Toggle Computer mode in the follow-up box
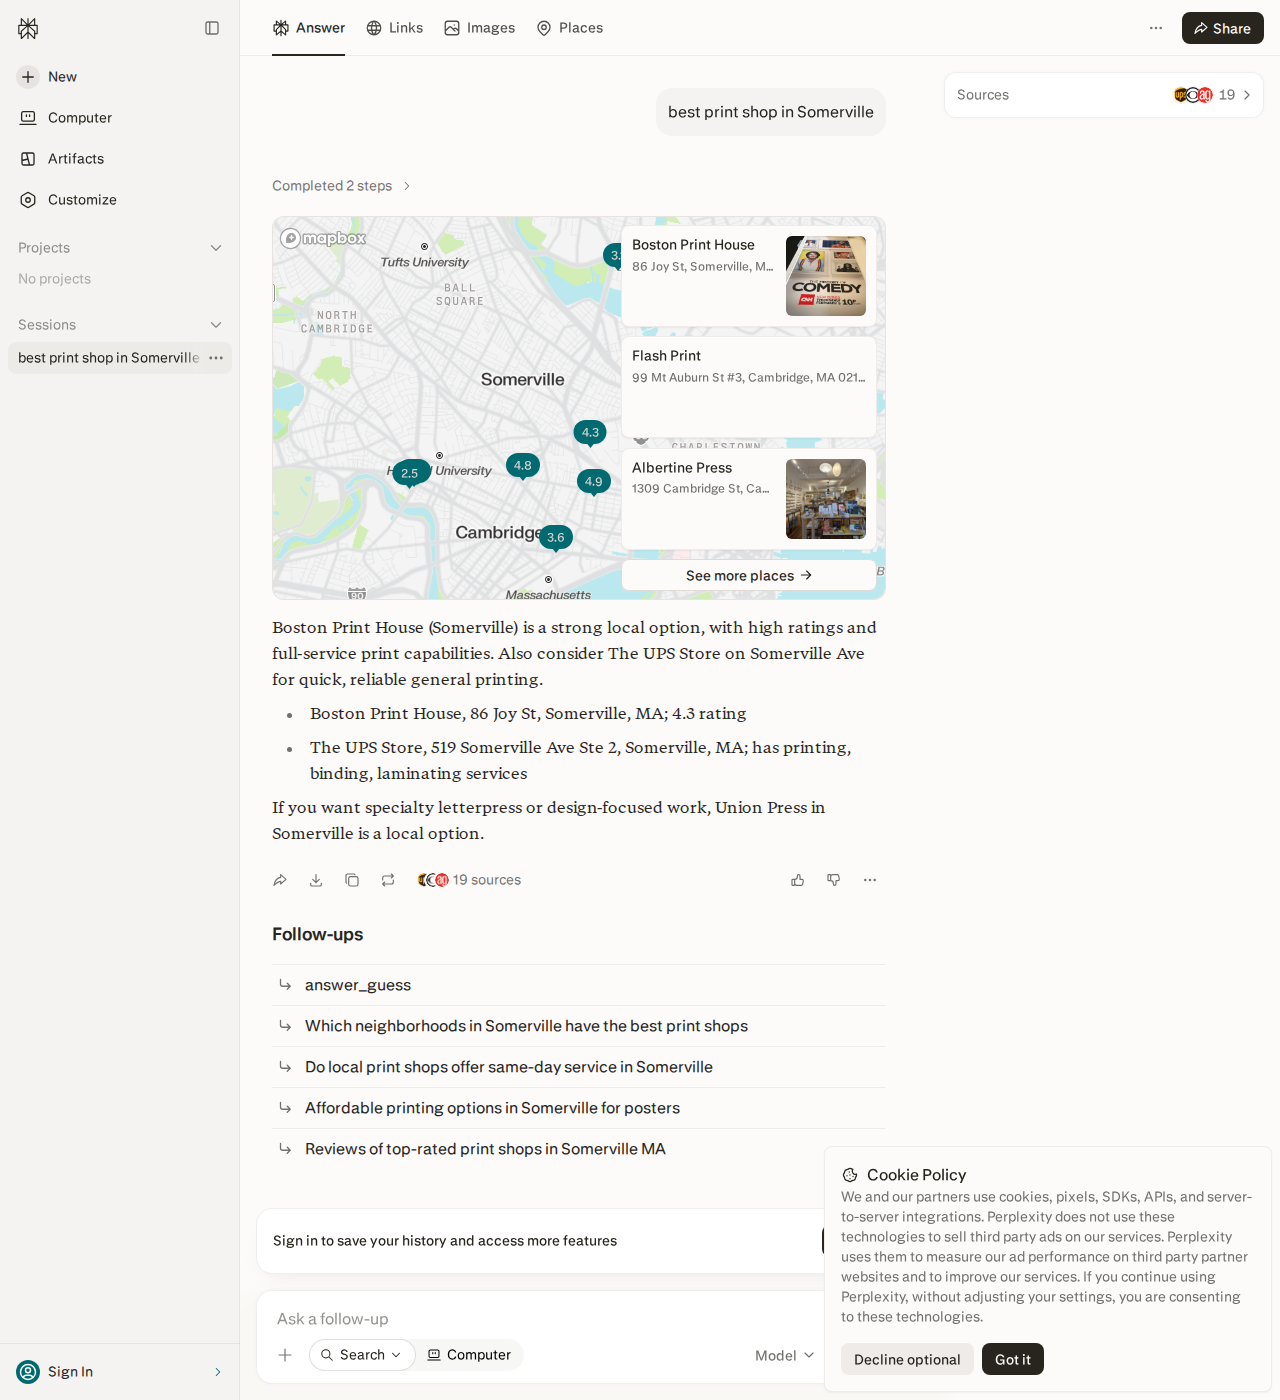1280x1400 pixels. point(469,1355)
